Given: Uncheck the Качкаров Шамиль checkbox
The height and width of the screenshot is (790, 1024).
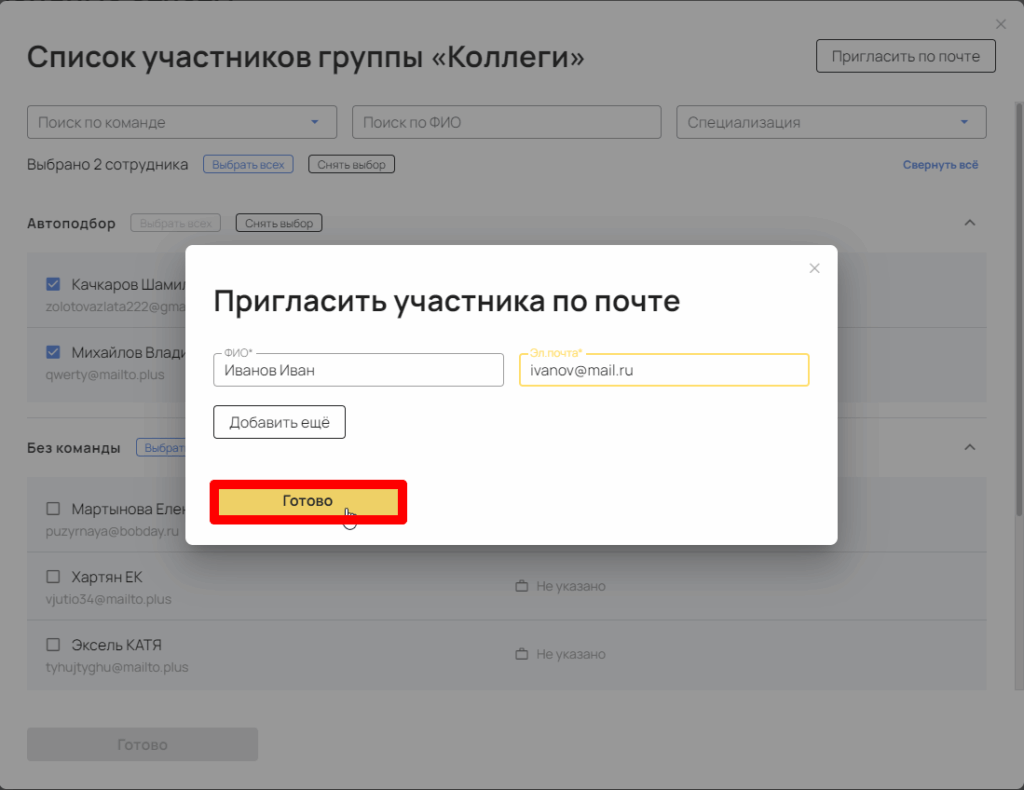Looking at the screenshot, I should [54, 284].
